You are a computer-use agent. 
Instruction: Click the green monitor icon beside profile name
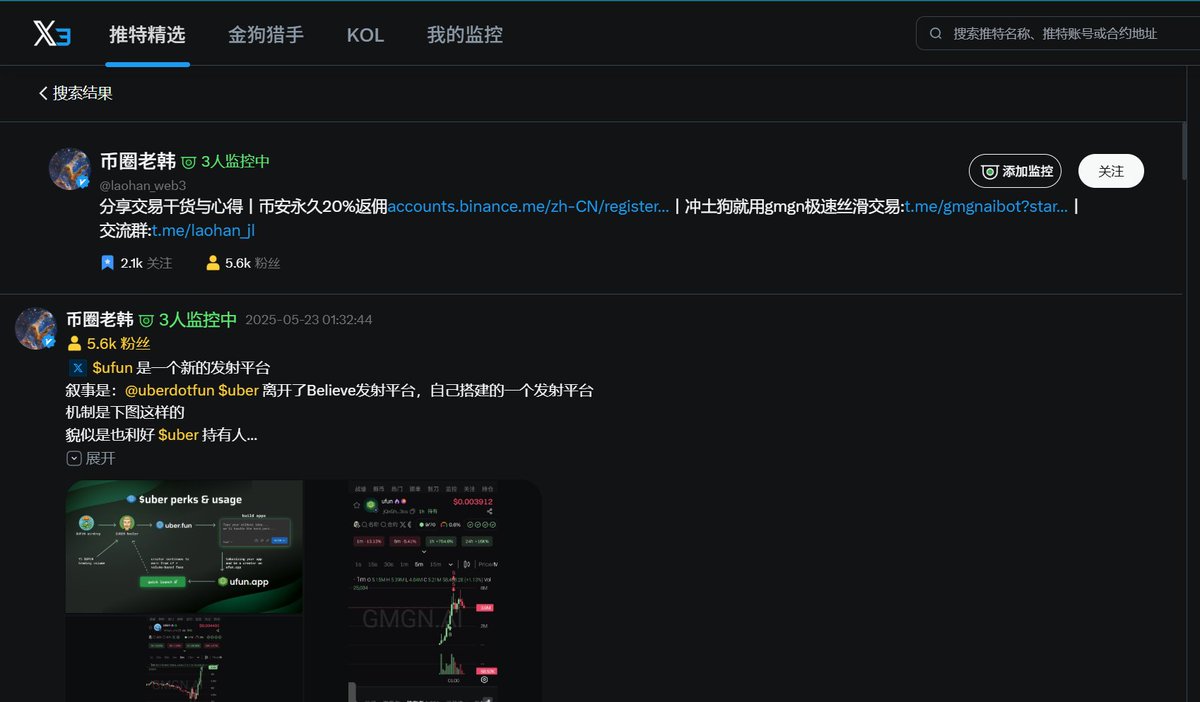pyautogui.click(x=189, y=162)
